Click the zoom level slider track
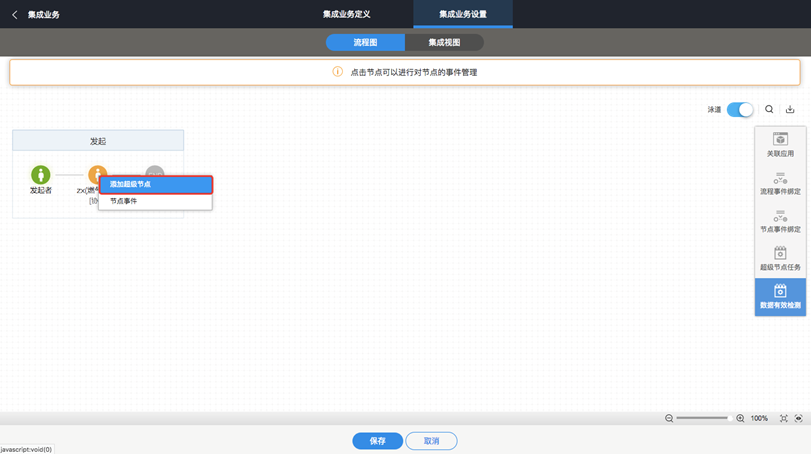The height and width of the screenshot is (454, 811). coord(704,418)
